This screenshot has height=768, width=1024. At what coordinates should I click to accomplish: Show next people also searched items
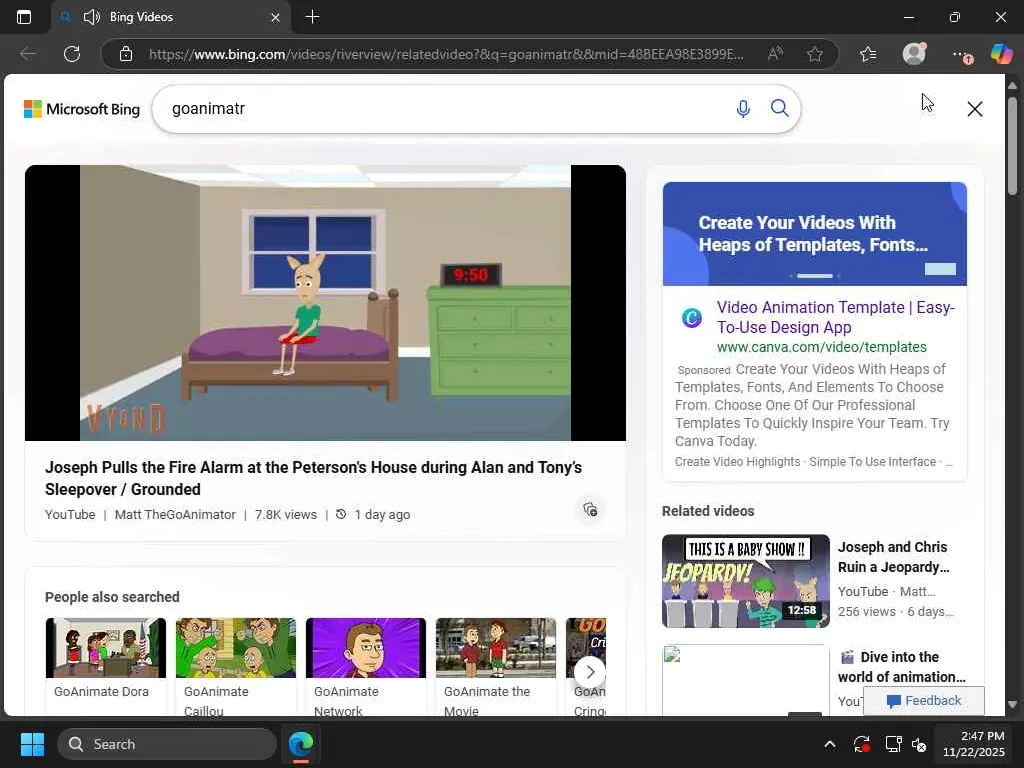tap(590, 671)
